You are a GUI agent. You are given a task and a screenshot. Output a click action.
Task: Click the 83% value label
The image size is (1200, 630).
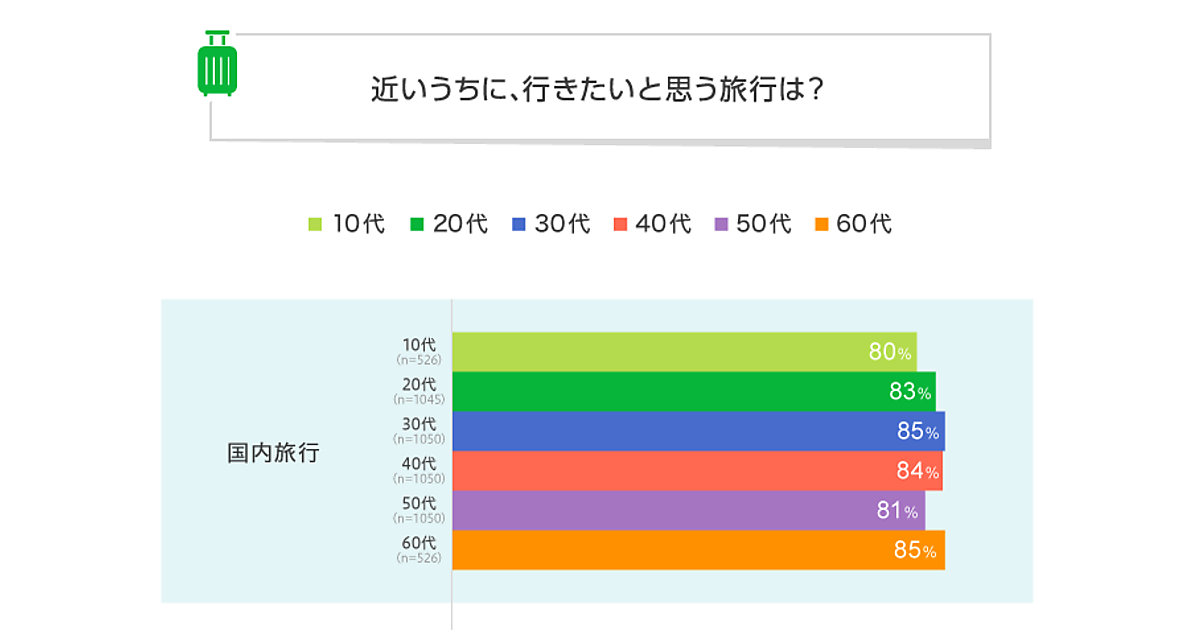pyautogui.click(x=910, y=392)
